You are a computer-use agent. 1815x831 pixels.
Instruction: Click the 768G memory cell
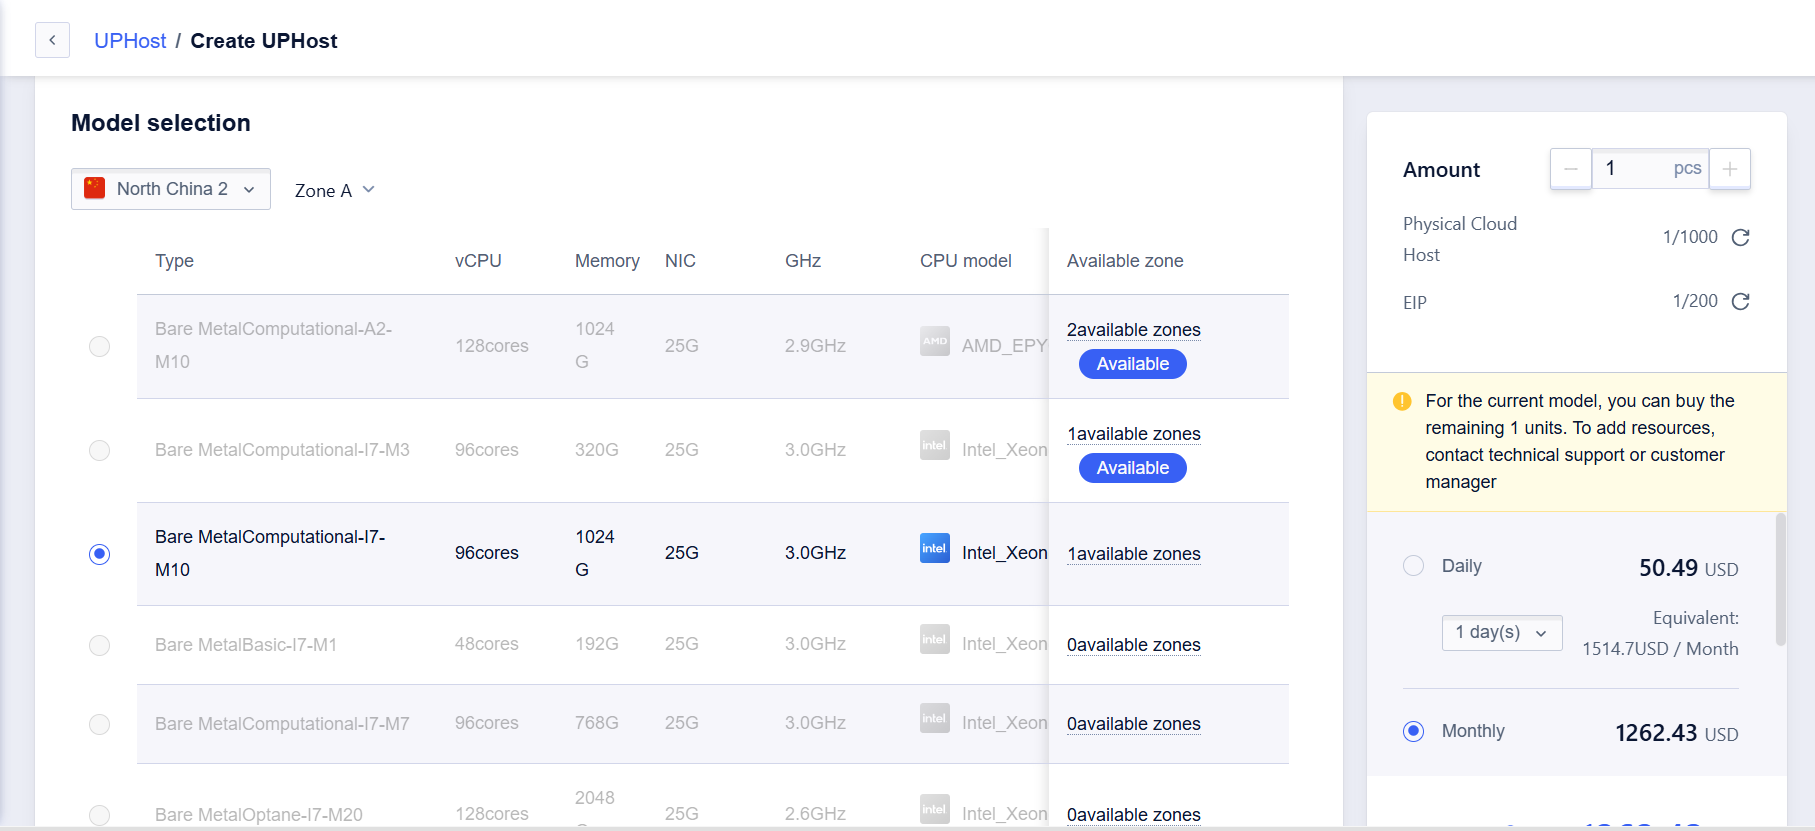pyautogui.click(x=597, y=723)
